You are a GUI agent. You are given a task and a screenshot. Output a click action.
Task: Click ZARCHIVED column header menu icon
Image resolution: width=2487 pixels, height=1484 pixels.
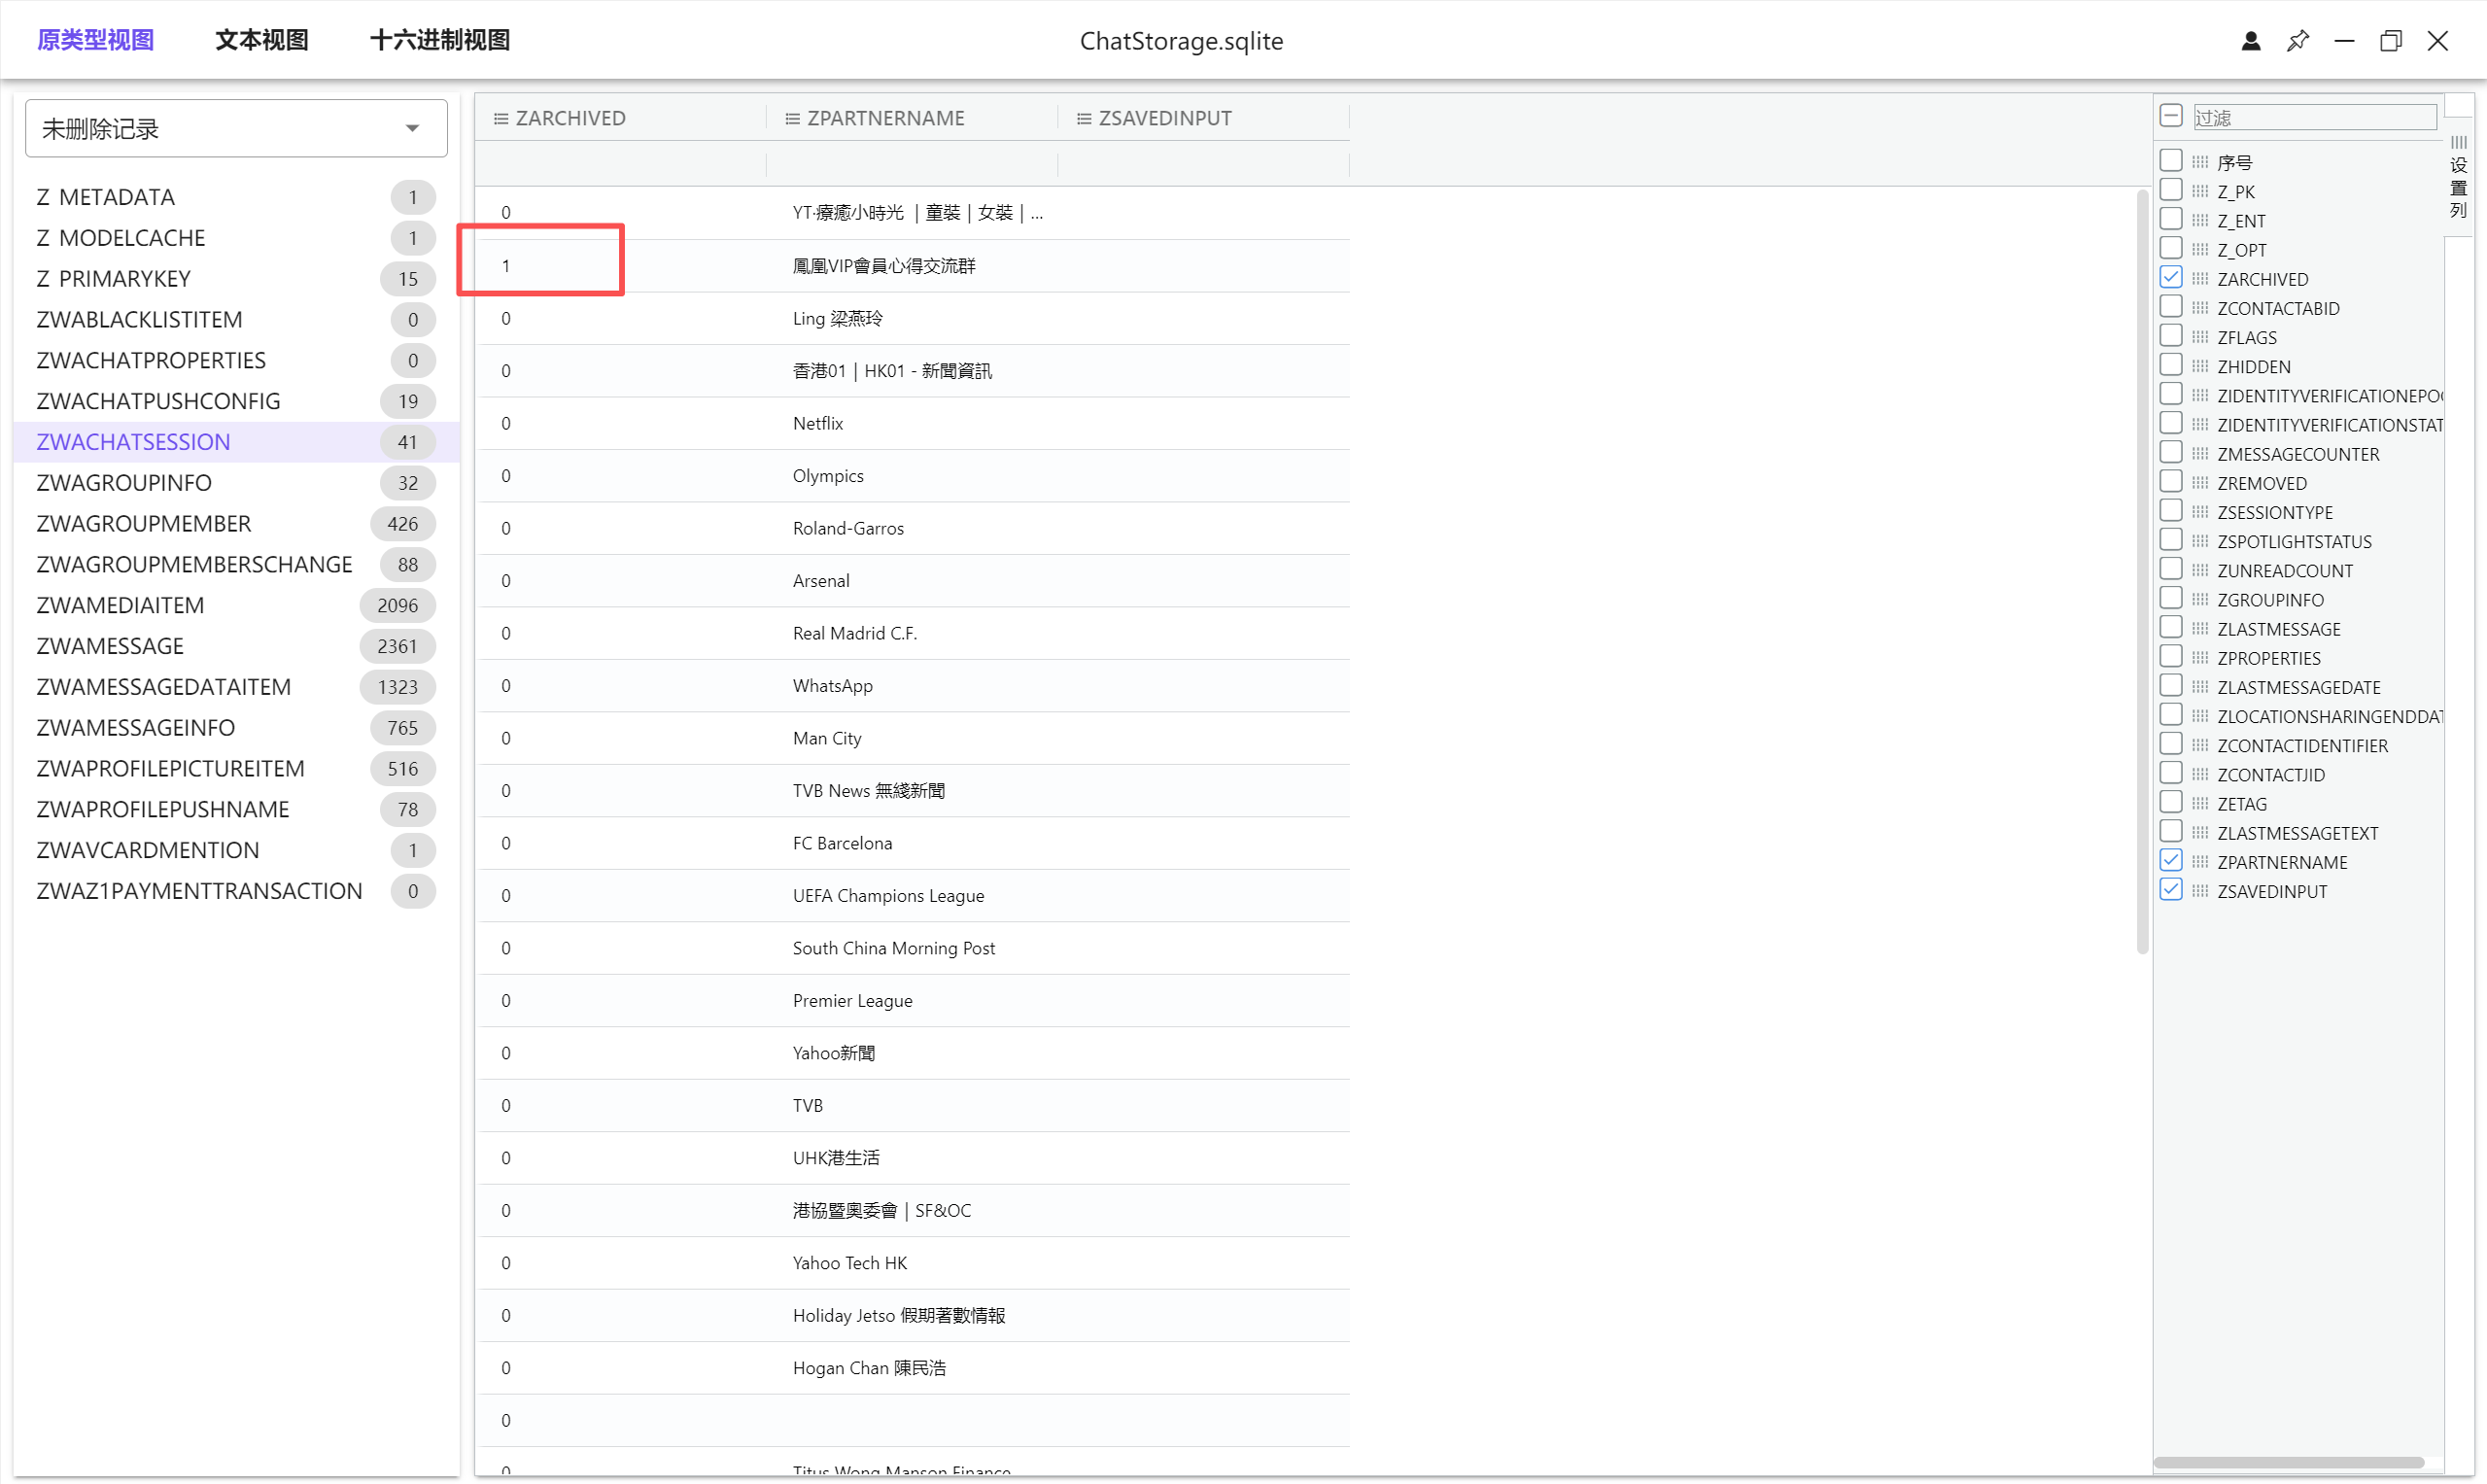[500, 119]
